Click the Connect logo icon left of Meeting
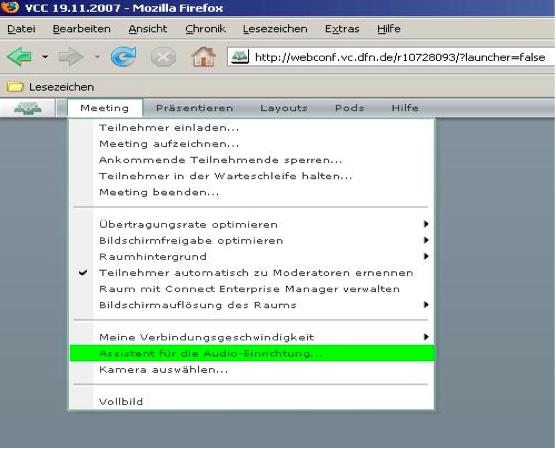 click(x=28, y=108)
